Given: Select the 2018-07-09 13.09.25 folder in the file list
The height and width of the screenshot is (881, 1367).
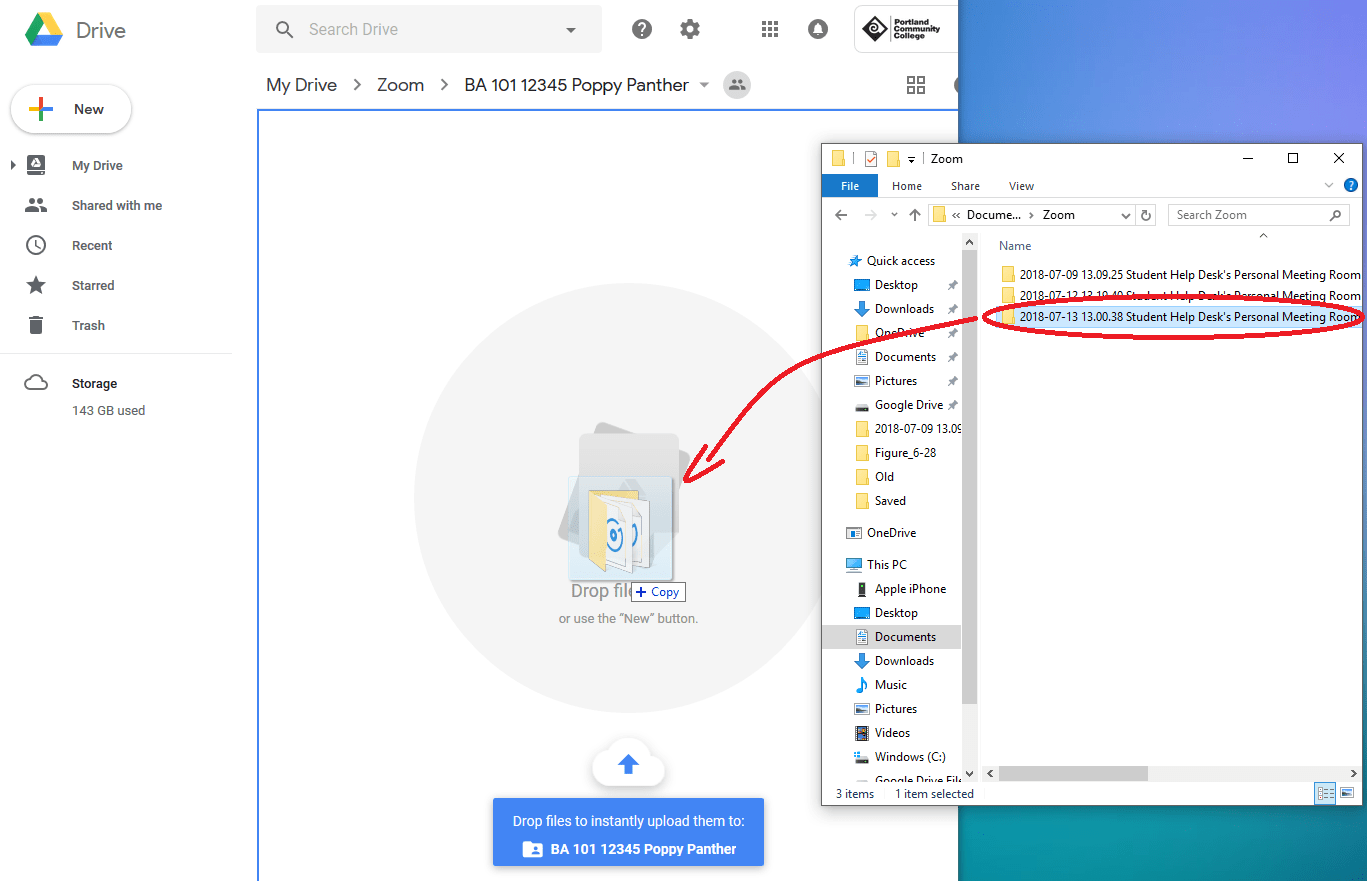Looking at the screenshot, I should click(x=1180, y=275).
